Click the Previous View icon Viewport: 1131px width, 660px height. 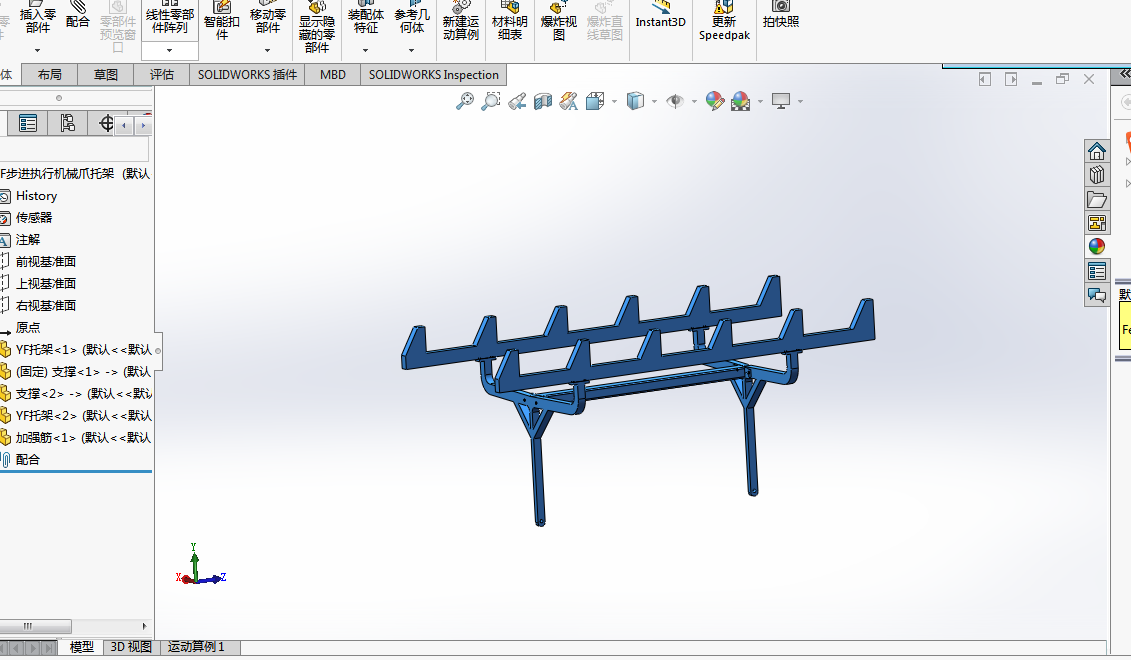pos(516,101)
